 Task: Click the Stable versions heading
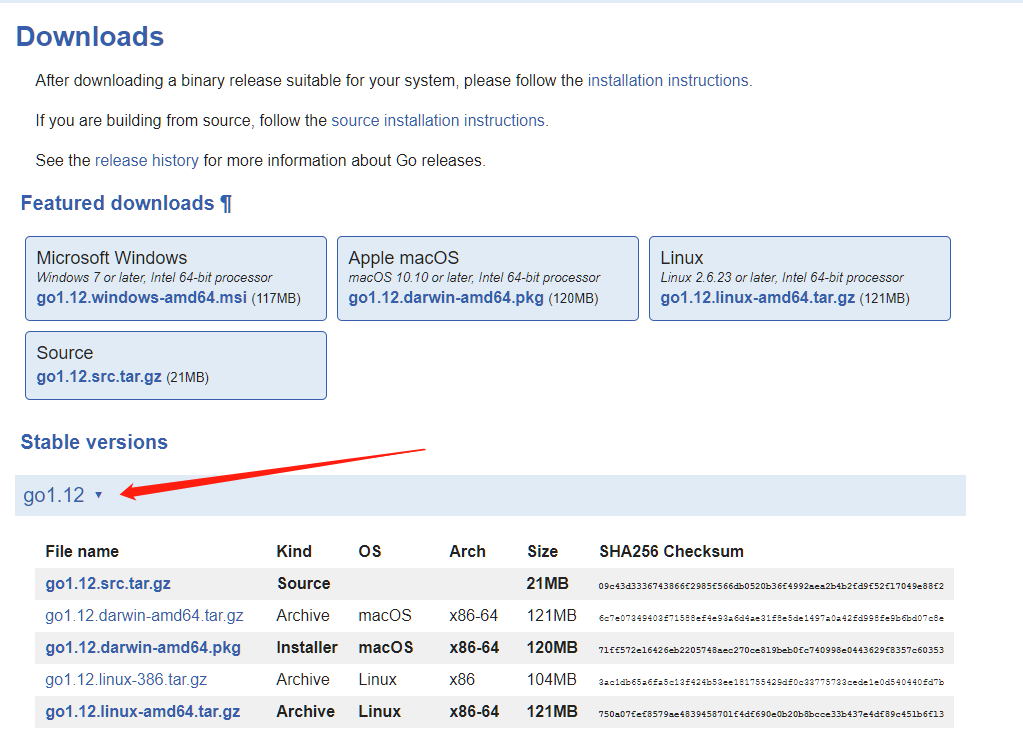tap(94, 442)
